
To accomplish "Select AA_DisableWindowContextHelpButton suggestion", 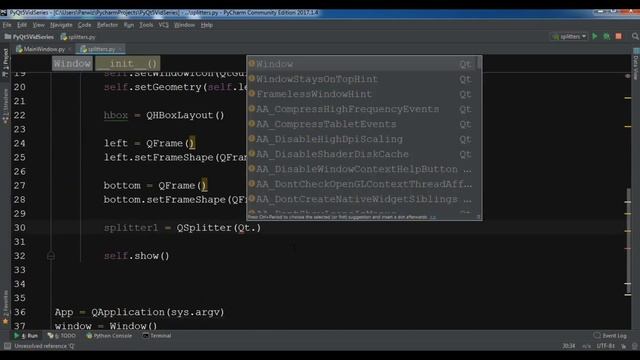I will tap(362, 169).
